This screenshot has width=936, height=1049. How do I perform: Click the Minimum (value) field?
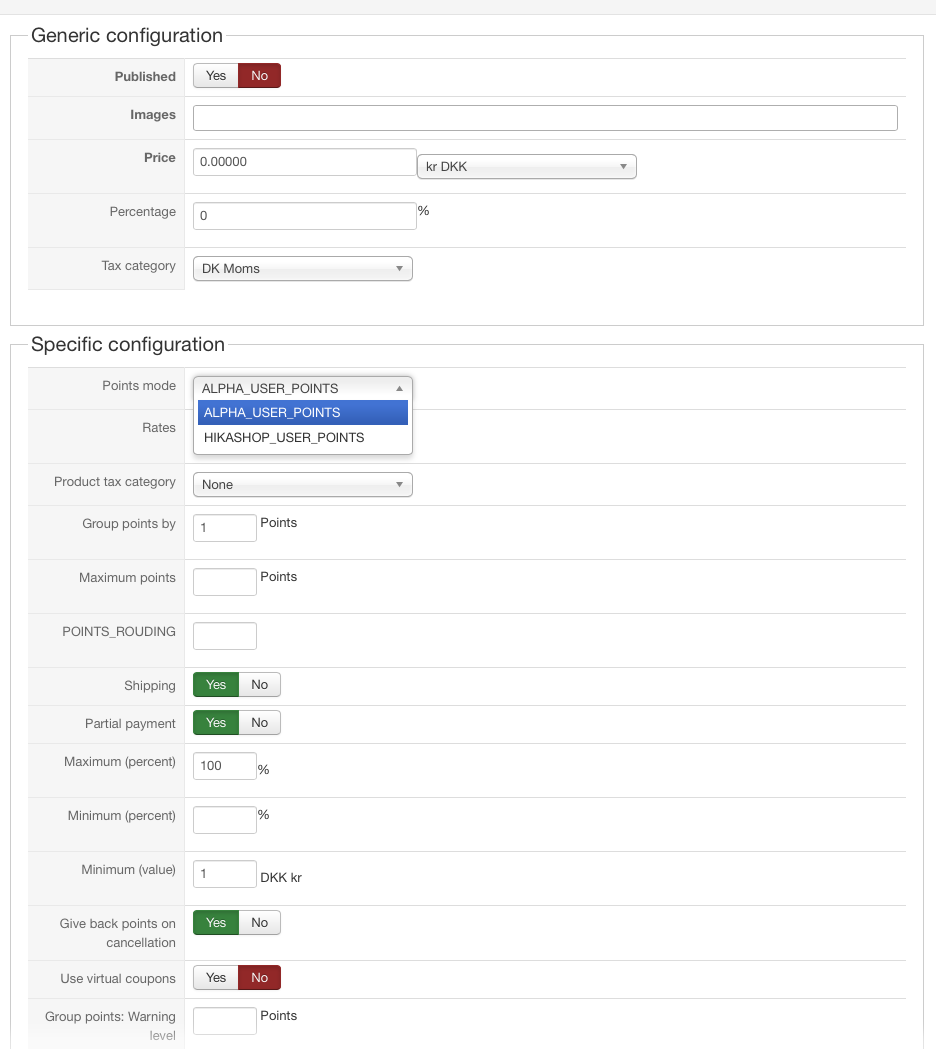click(x=225, y=874)
